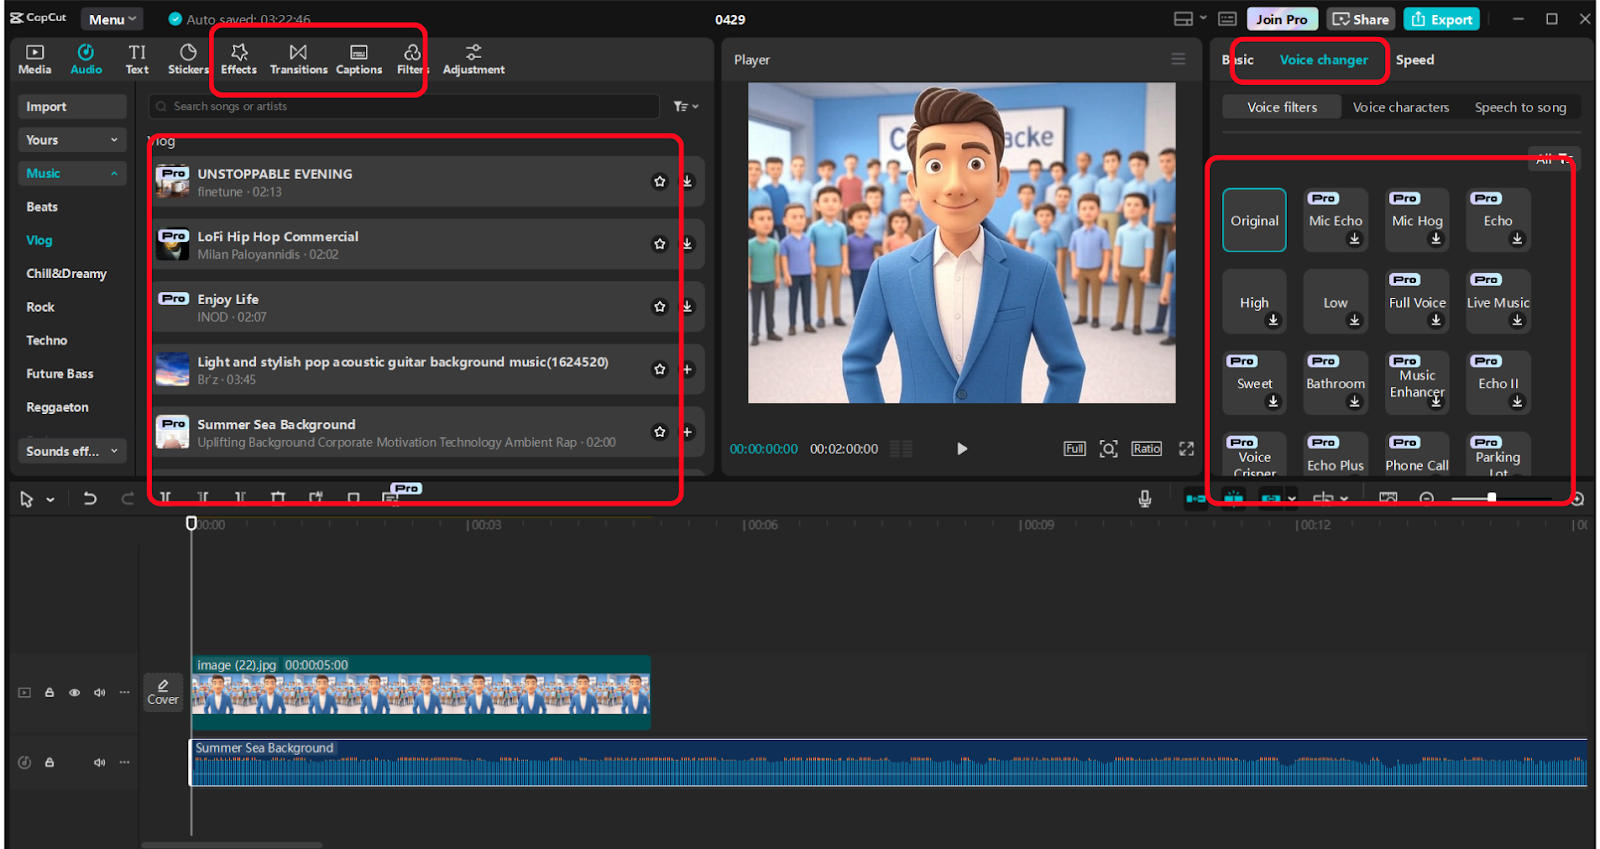
Task: Click the playhead marker at 00:00
Action: 191,523
